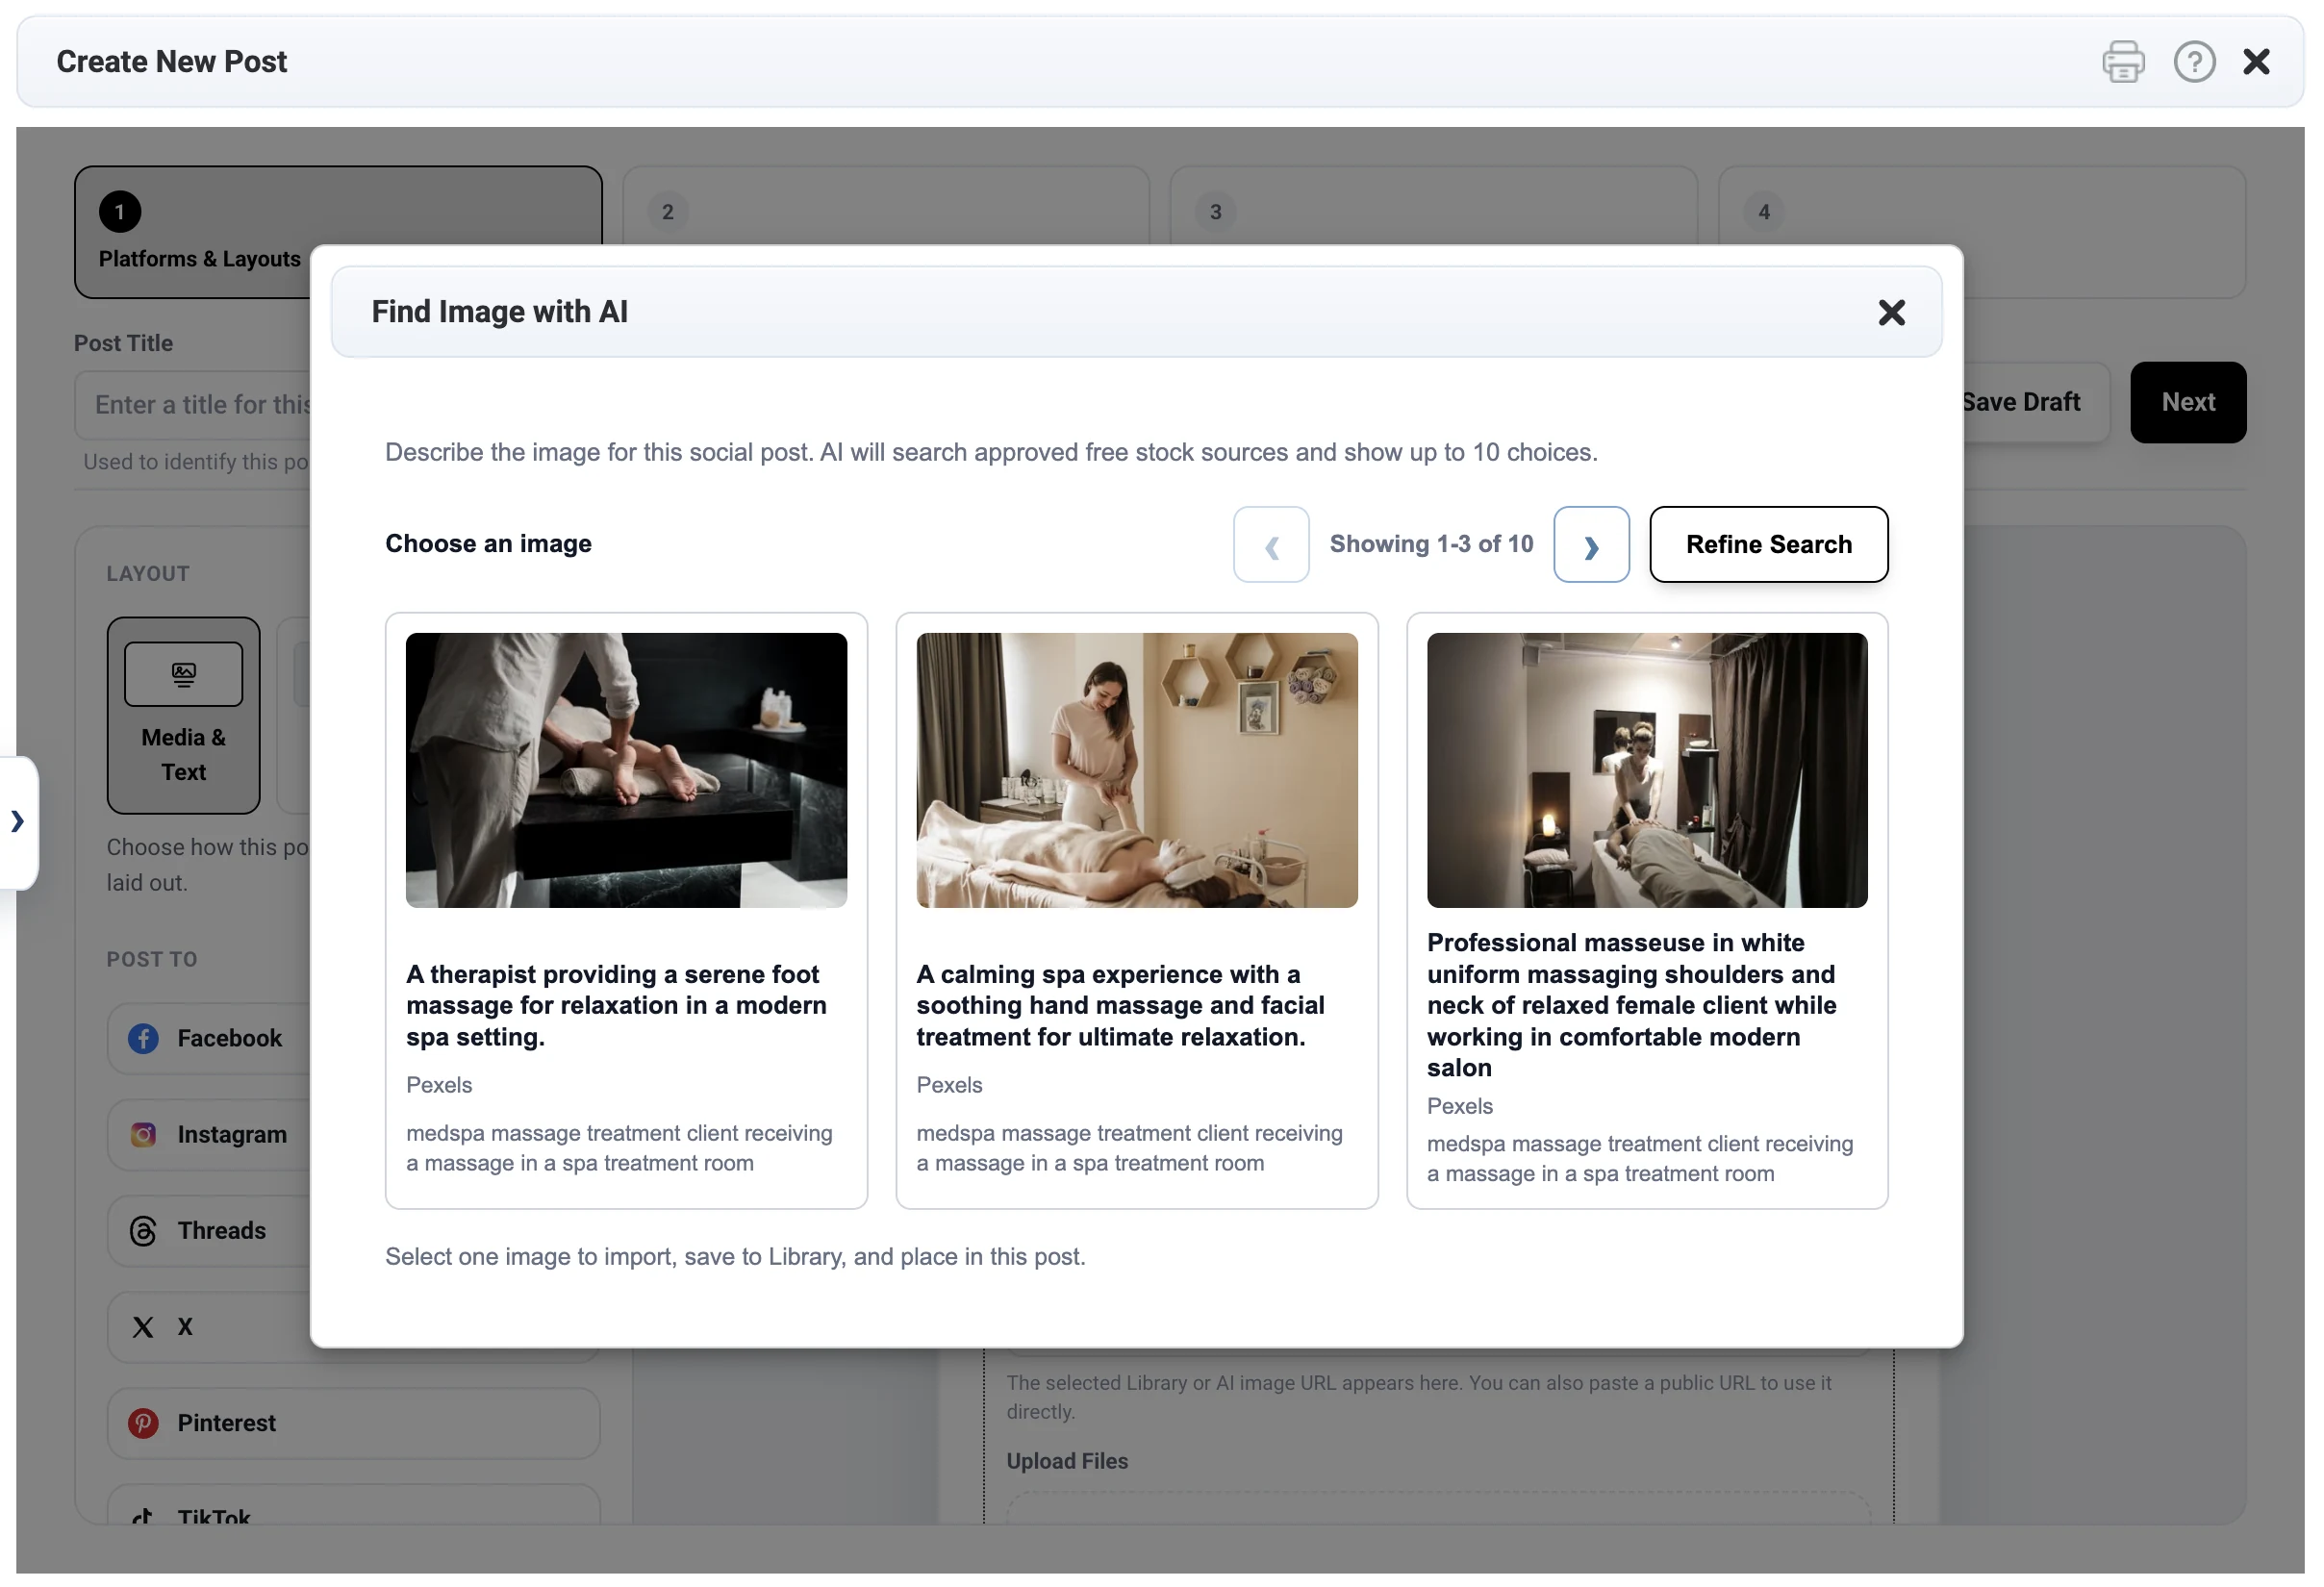2324x1587 pixels.
Task: Go to the next page of image results
Action: pos(1590,545)
